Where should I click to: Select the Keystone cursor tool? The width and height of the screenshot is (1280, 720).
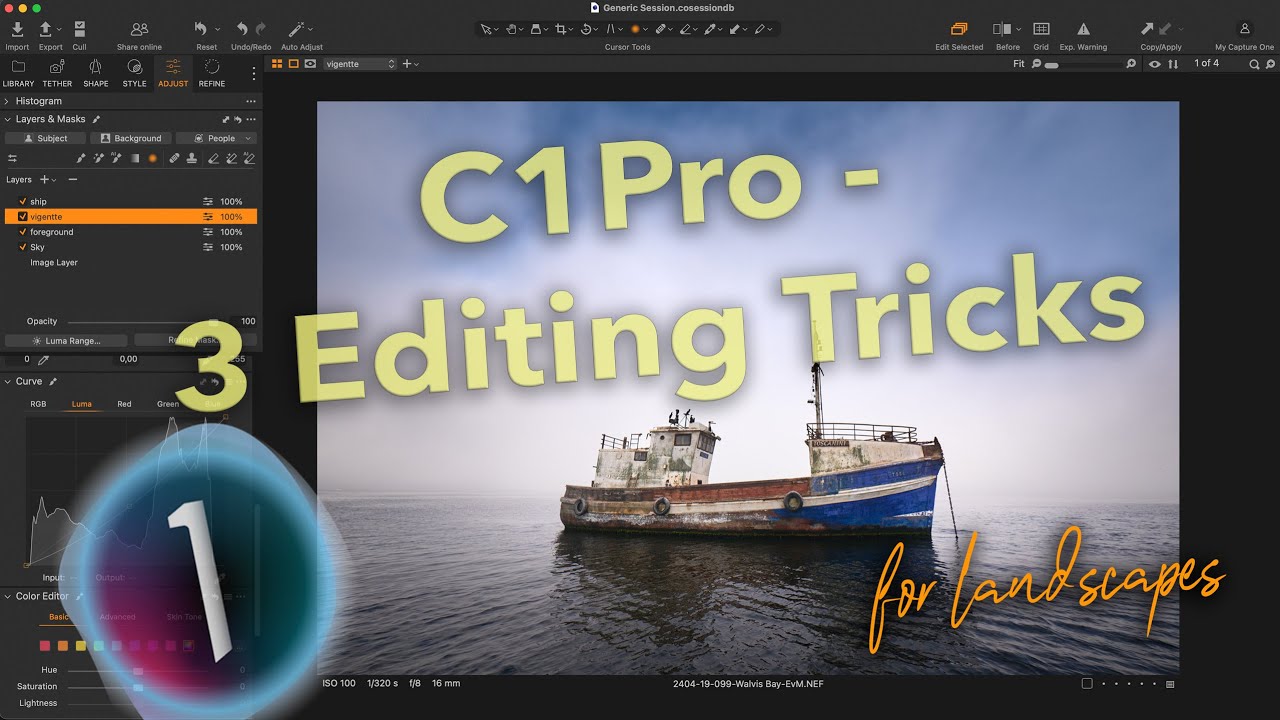pos(609,30)
